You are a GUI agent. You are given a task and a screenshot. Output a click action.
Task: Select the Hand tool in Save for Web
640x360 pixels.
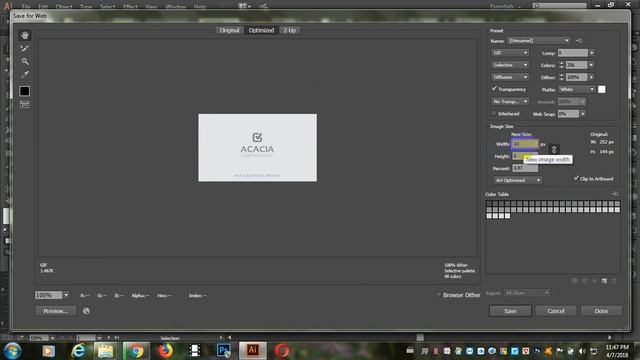[x=24, y=36]
